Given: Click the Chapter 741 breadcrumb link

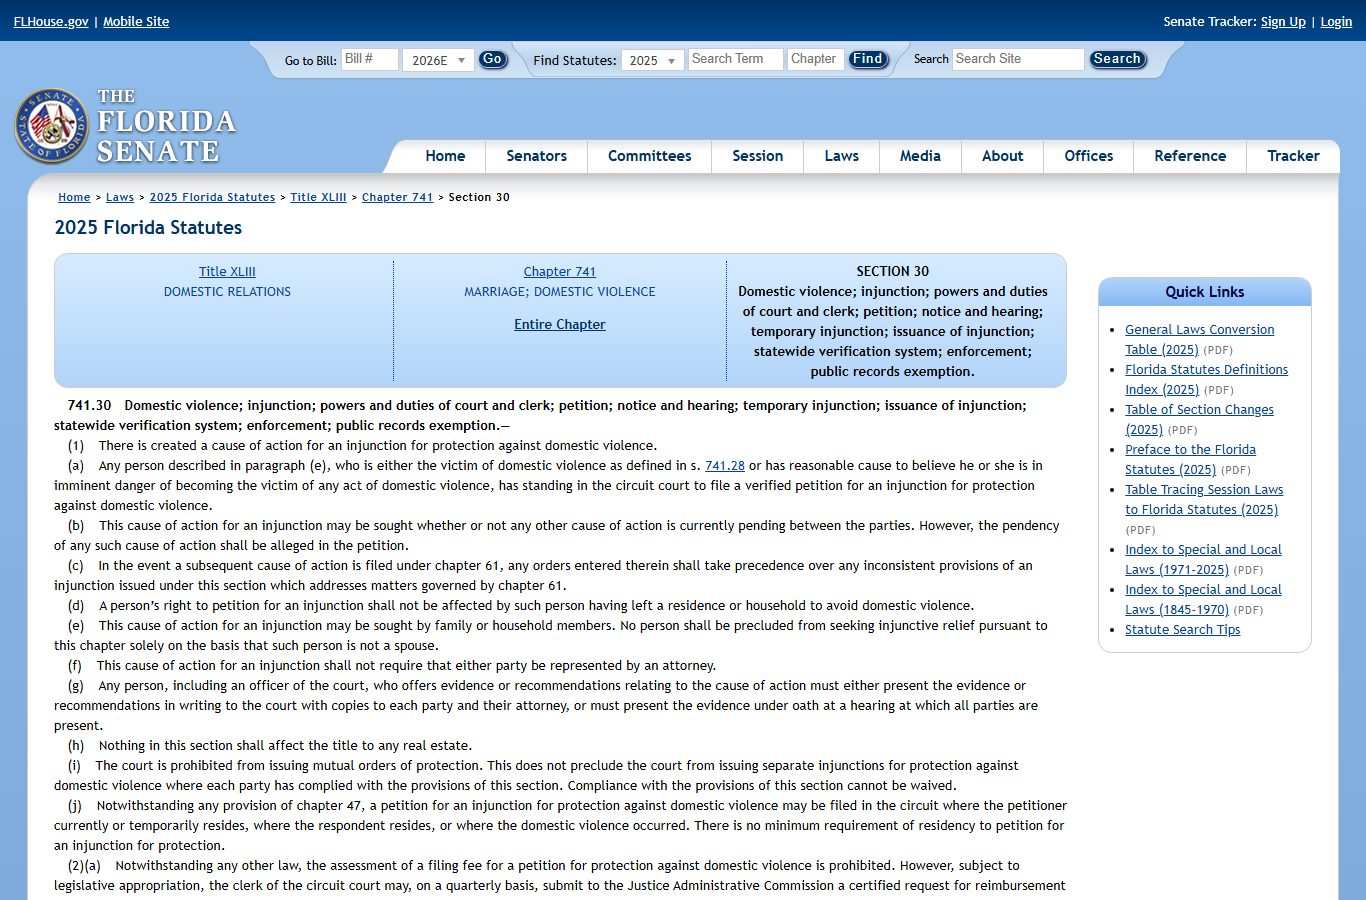Looking at the screenshot, I should (397, 197).
